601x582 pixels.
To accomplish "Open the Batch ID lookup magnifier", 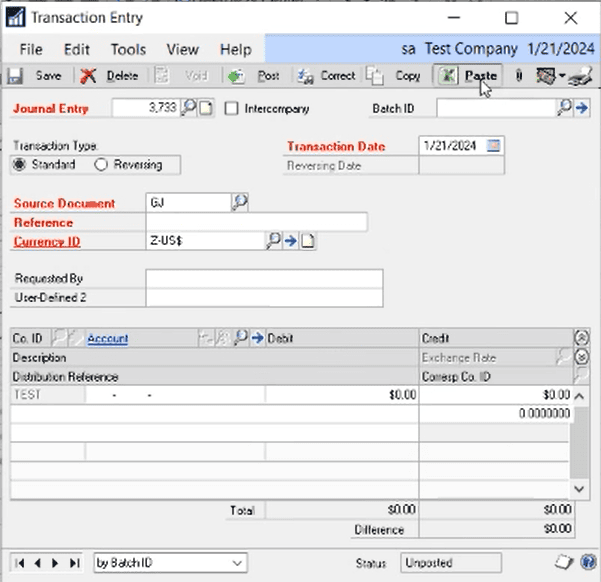I will [x=564, y=108].
